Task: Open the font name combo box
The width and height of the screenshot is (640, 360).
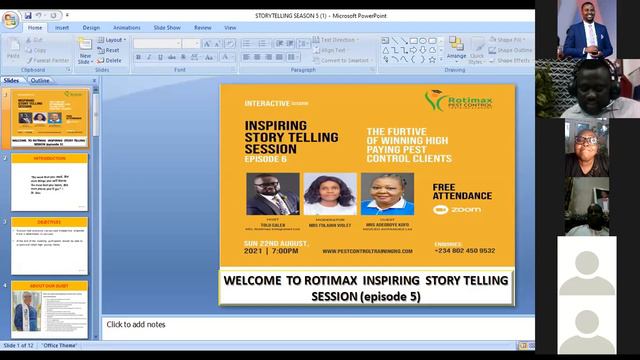Action: tap(157, 44)
